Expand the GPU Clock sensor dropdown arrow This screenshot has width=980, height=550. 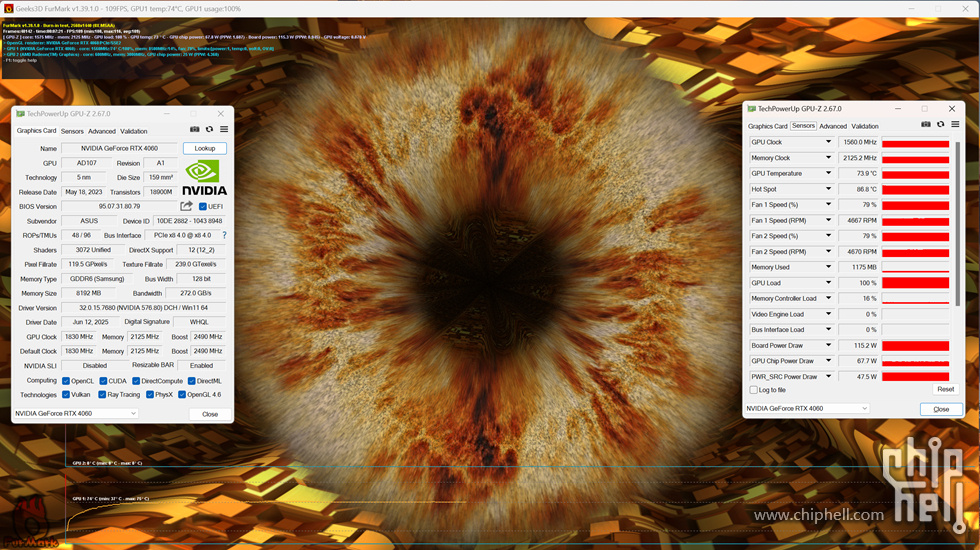pos(828,142)
